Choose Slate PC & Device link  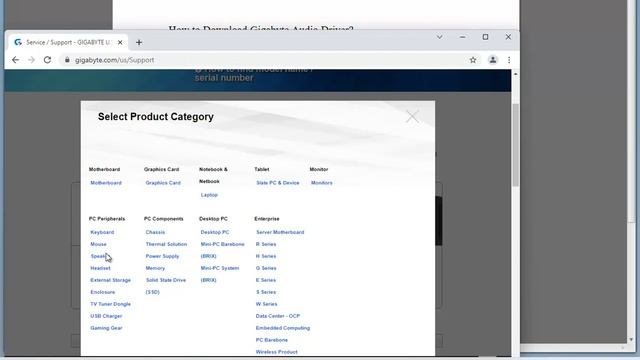coord(278,183)
